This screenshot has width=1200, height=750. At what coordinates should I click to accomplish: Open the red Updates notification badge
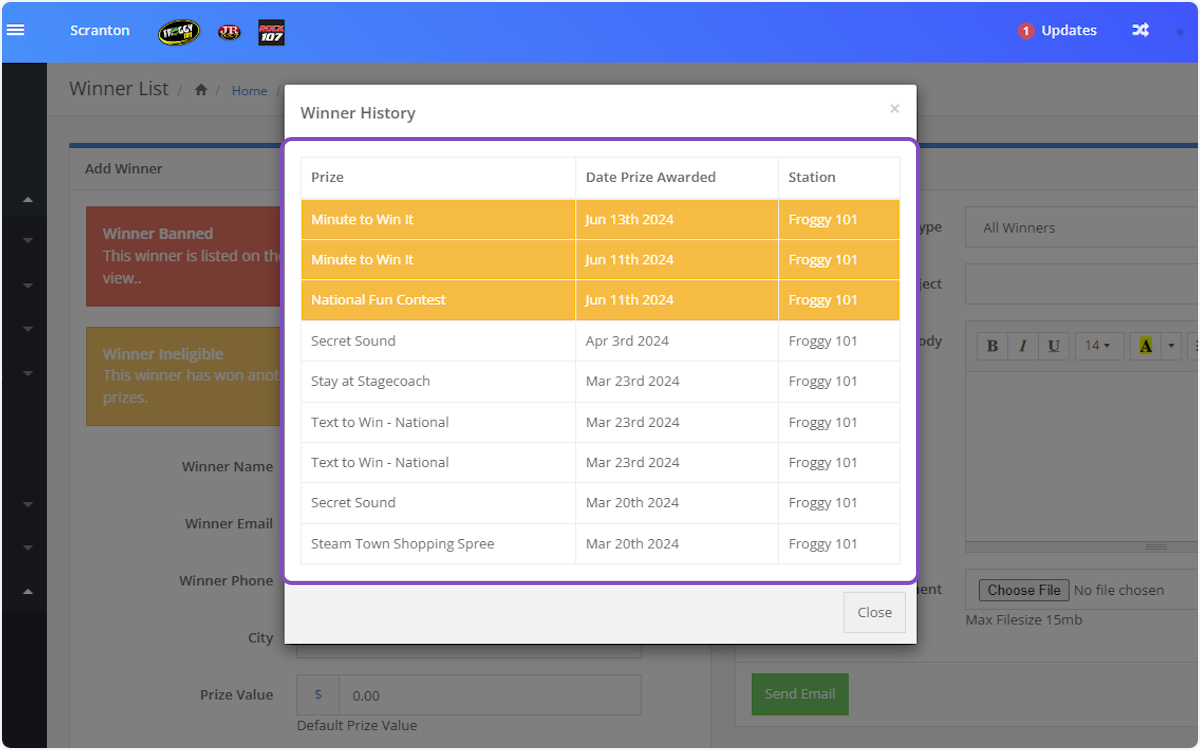pos(1025,31)
